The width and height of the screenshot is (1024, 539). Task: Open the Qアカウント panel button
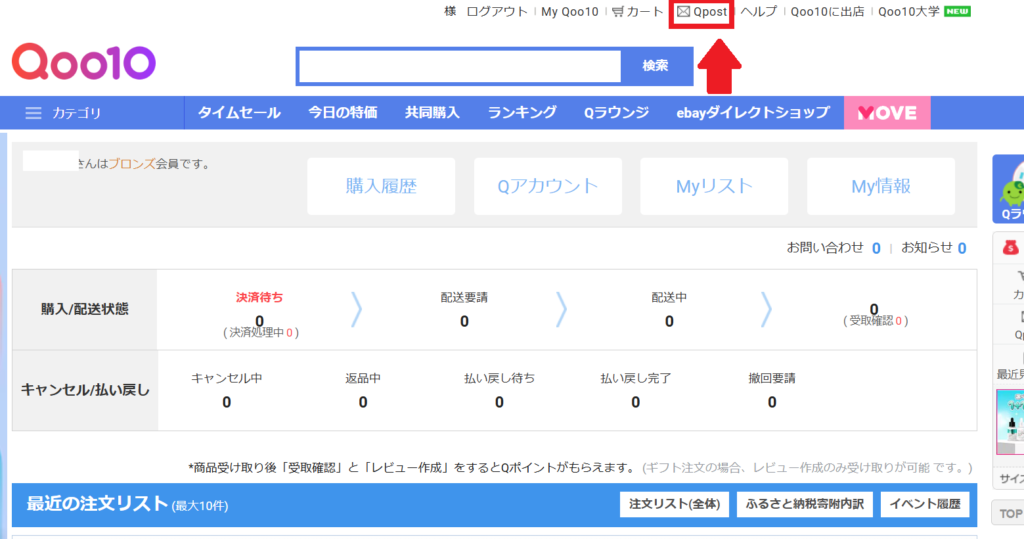[547, 186]
